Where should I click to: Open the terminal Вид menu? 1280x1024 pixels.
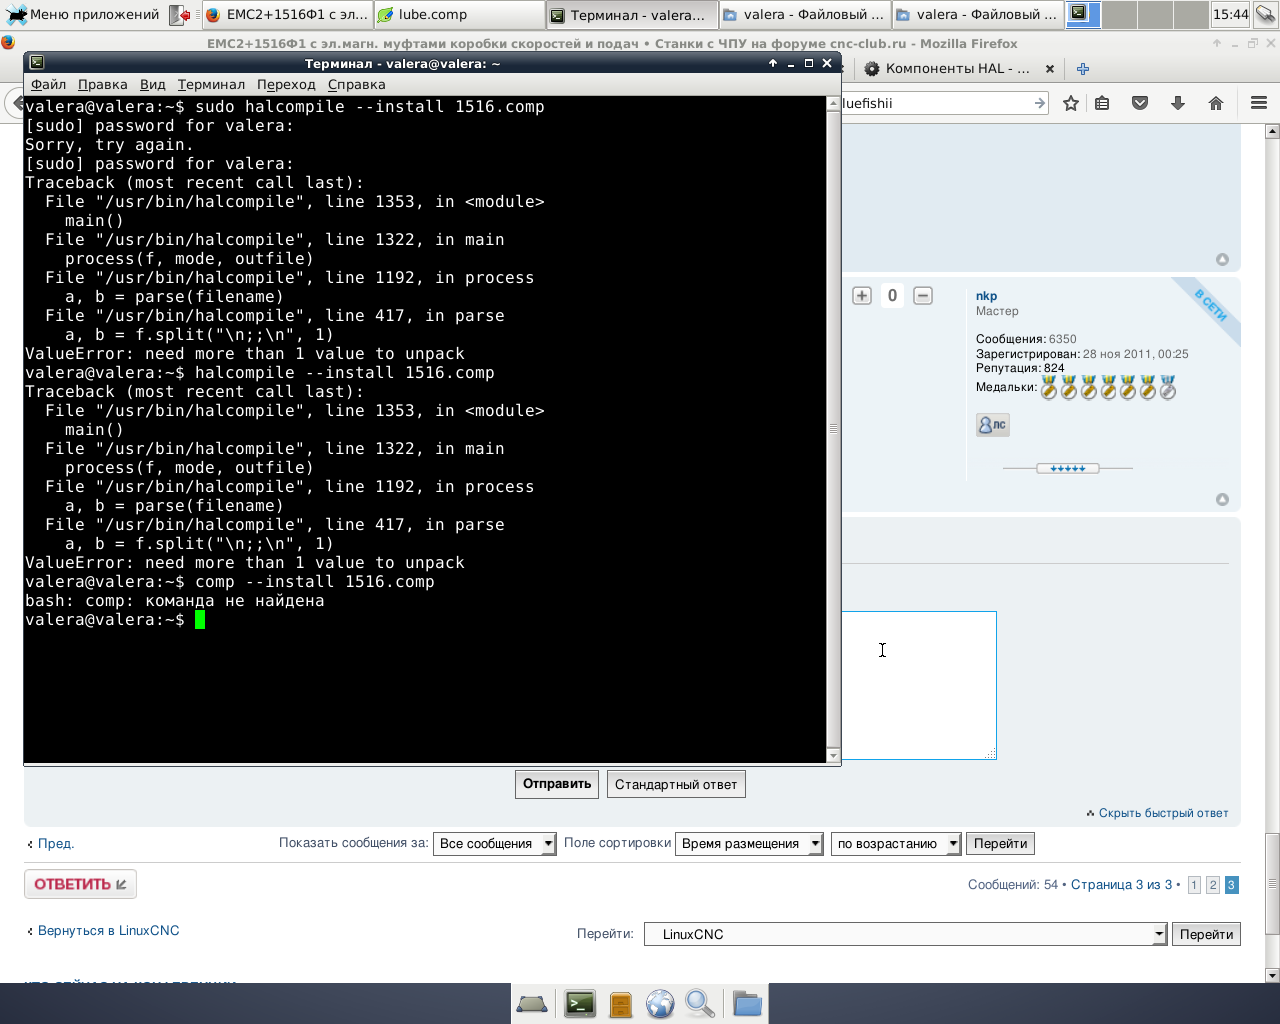tap(152, 85)
